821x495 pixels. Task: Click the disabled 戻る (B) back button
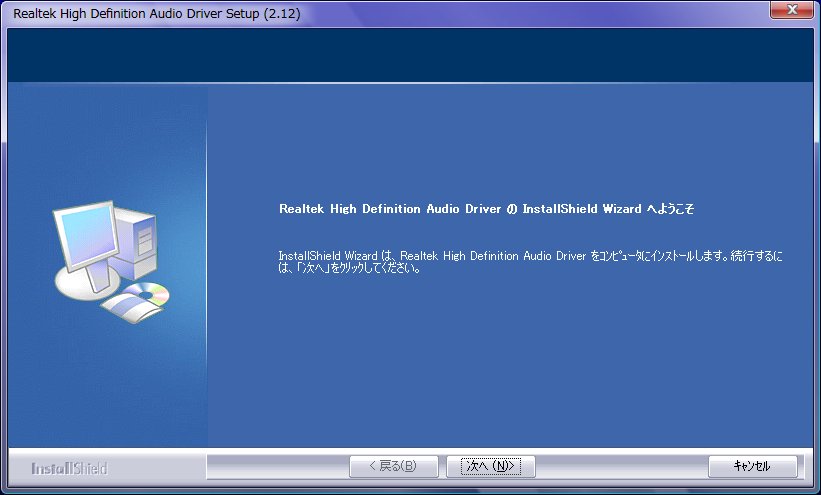click(x=394, y=466)
